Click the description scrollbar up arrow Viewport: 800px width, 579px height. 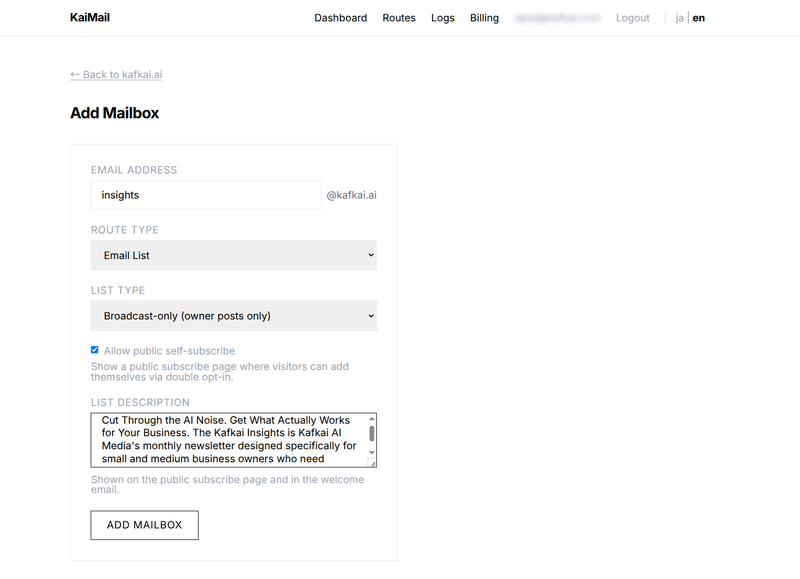(372, 419)
